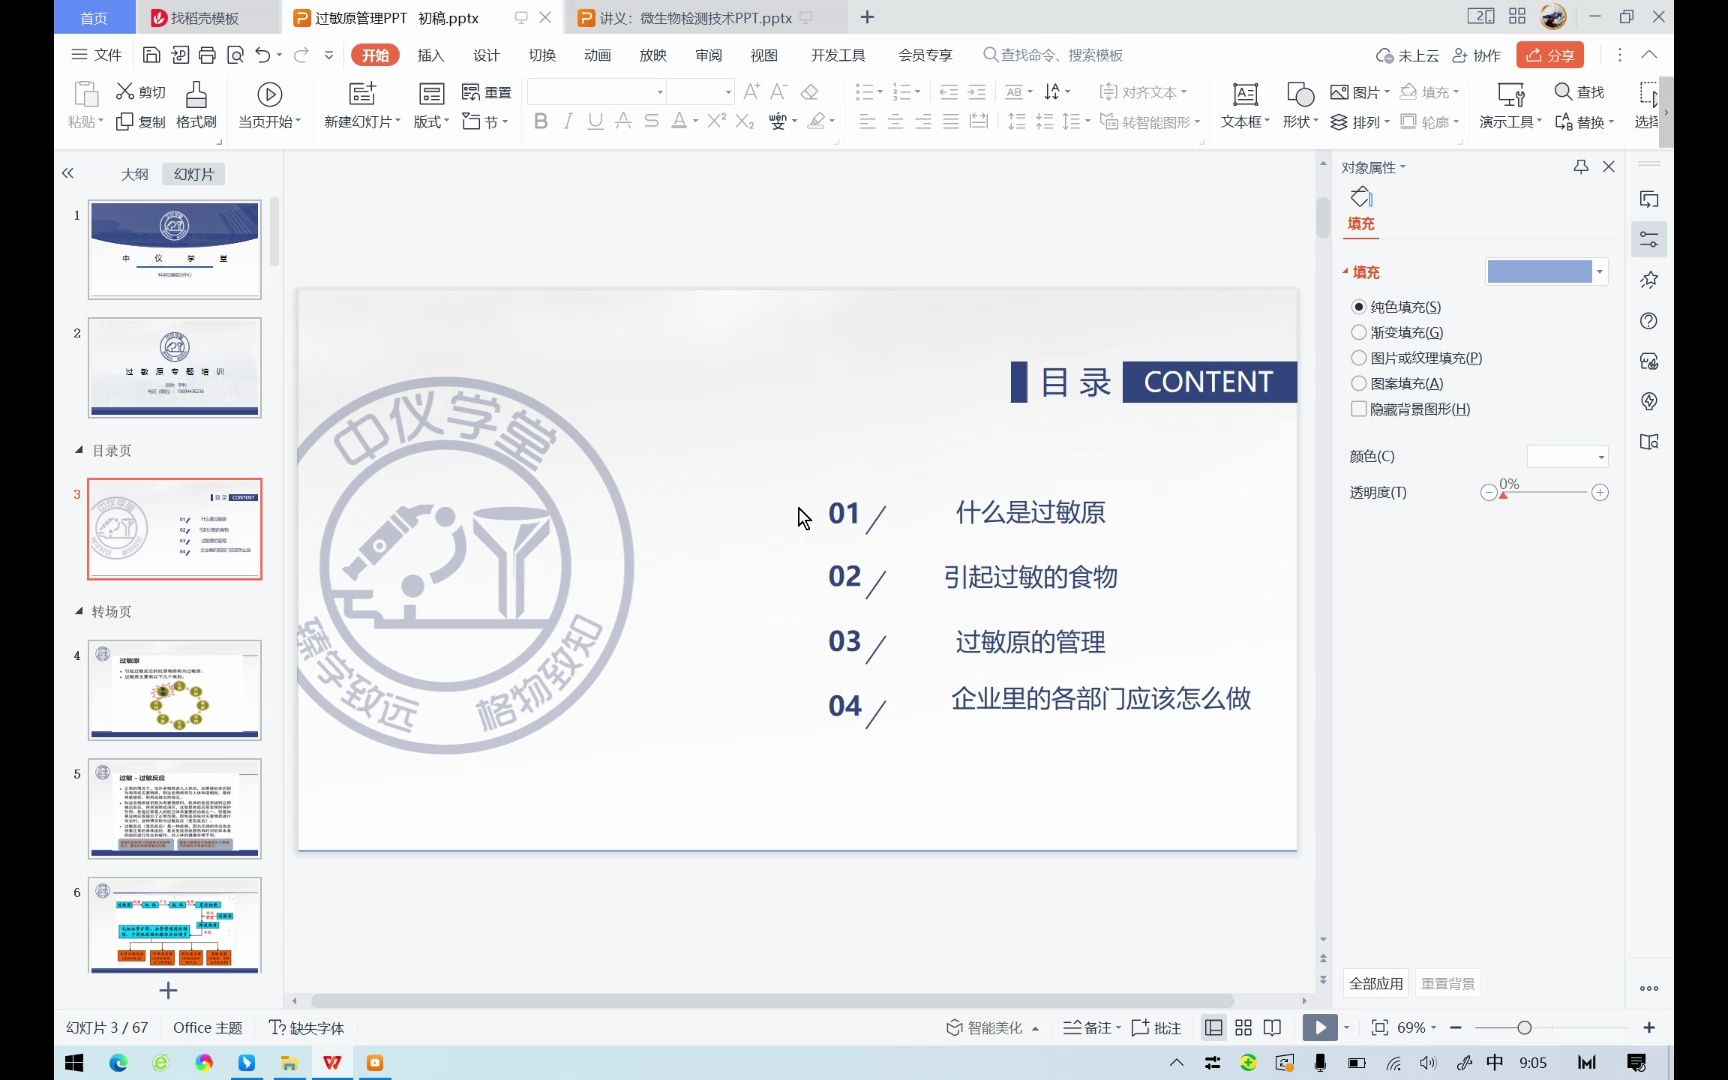Click the Print icon in quick toolbar
This screenshot has height=1080, width=1728.
coord(207,55)
